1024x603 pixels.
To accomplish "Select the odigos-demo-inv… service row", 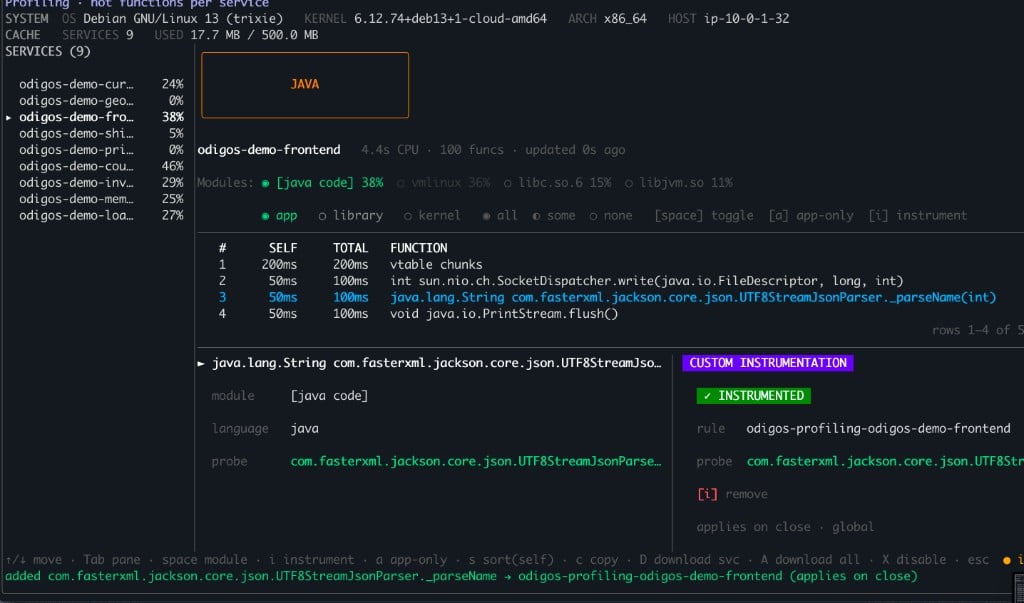I will point(101,182).
